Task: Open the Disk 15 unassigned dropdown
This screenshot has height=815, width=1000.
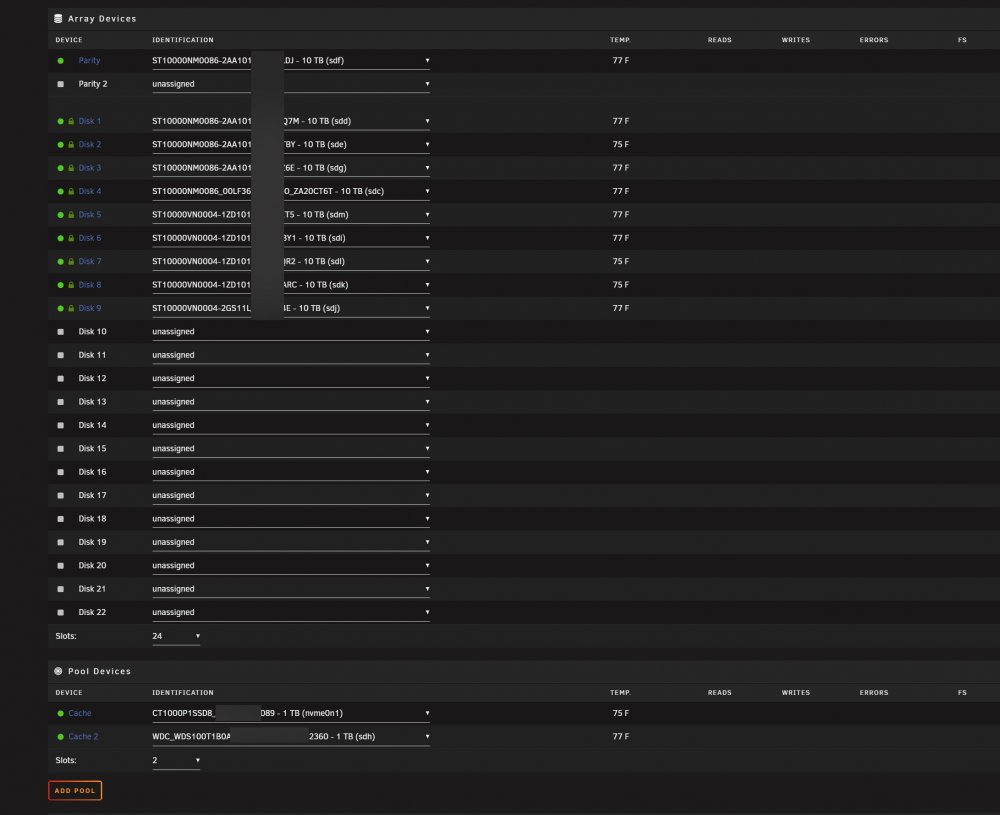Action: click(291, 448)
